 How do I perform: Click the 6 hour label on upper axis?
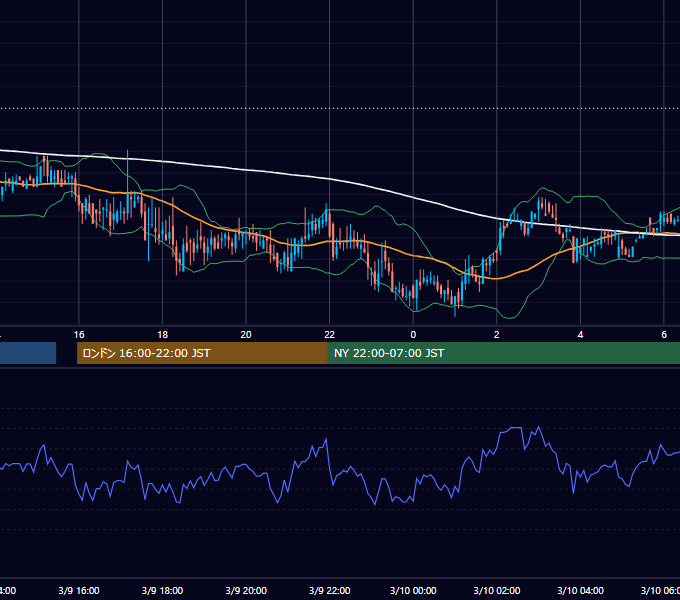(664, 334)
